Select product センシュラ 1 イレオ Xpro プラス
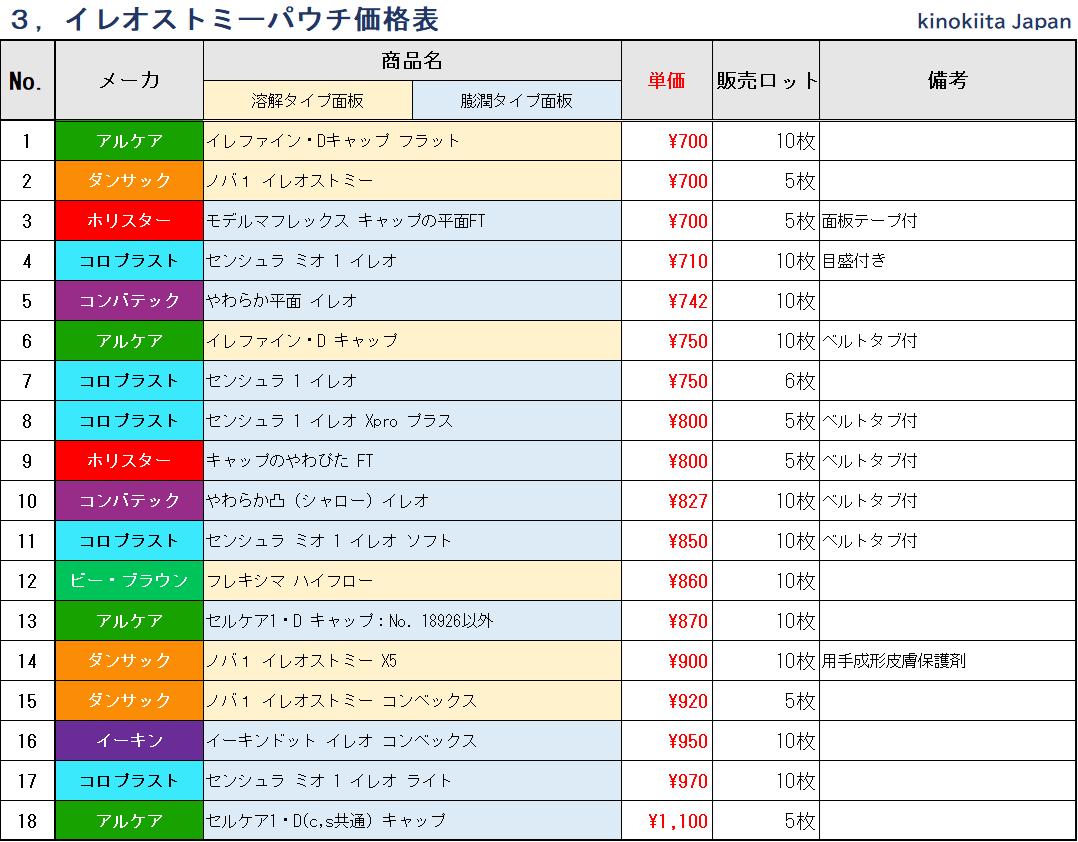The height and width of the screenshot is (842, 1078). coord(412,420)
